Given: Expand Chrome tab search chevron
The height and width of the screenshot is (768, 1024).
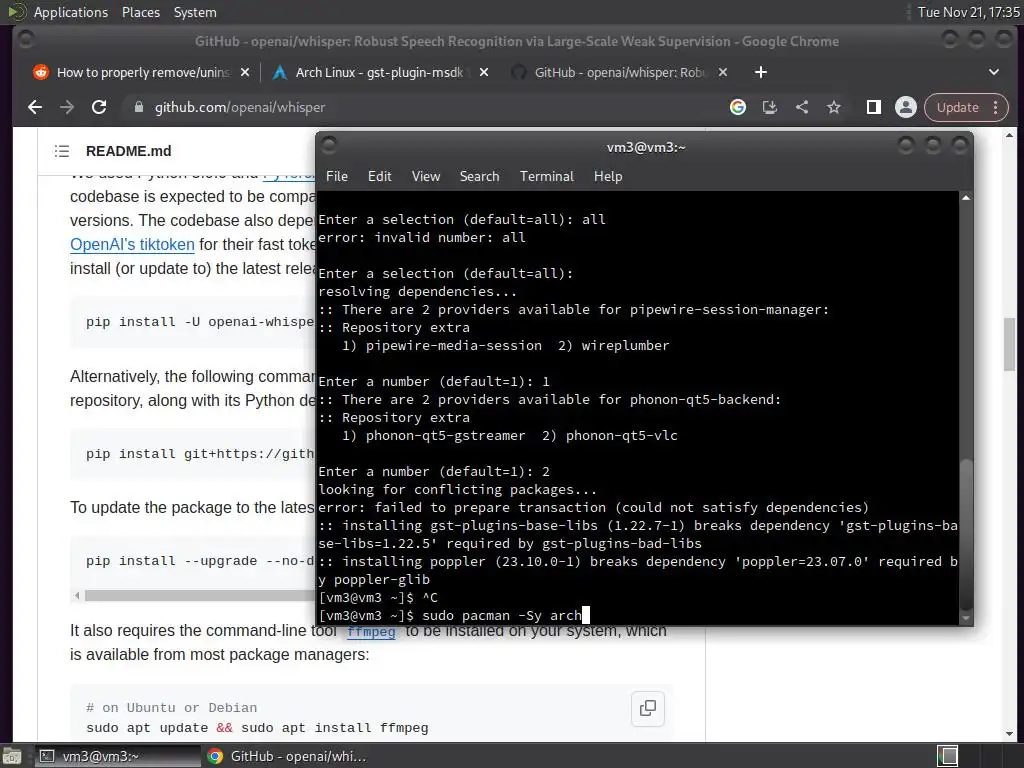Looking at the screenshot, I should tap(994, 72).
